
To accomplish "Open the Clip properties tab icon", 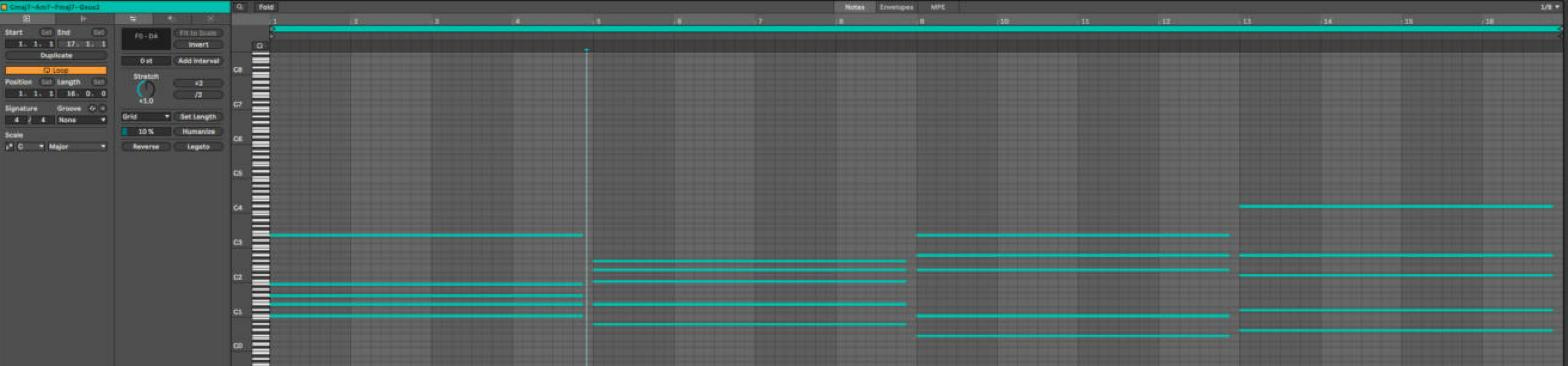I will 26,19.
